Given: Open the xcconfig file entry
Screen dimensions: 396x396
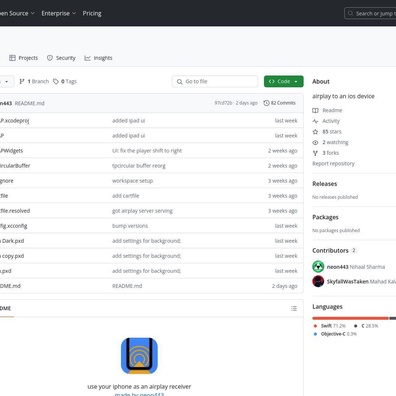Looking at the screenshot, I should click(x=14, y=226).
